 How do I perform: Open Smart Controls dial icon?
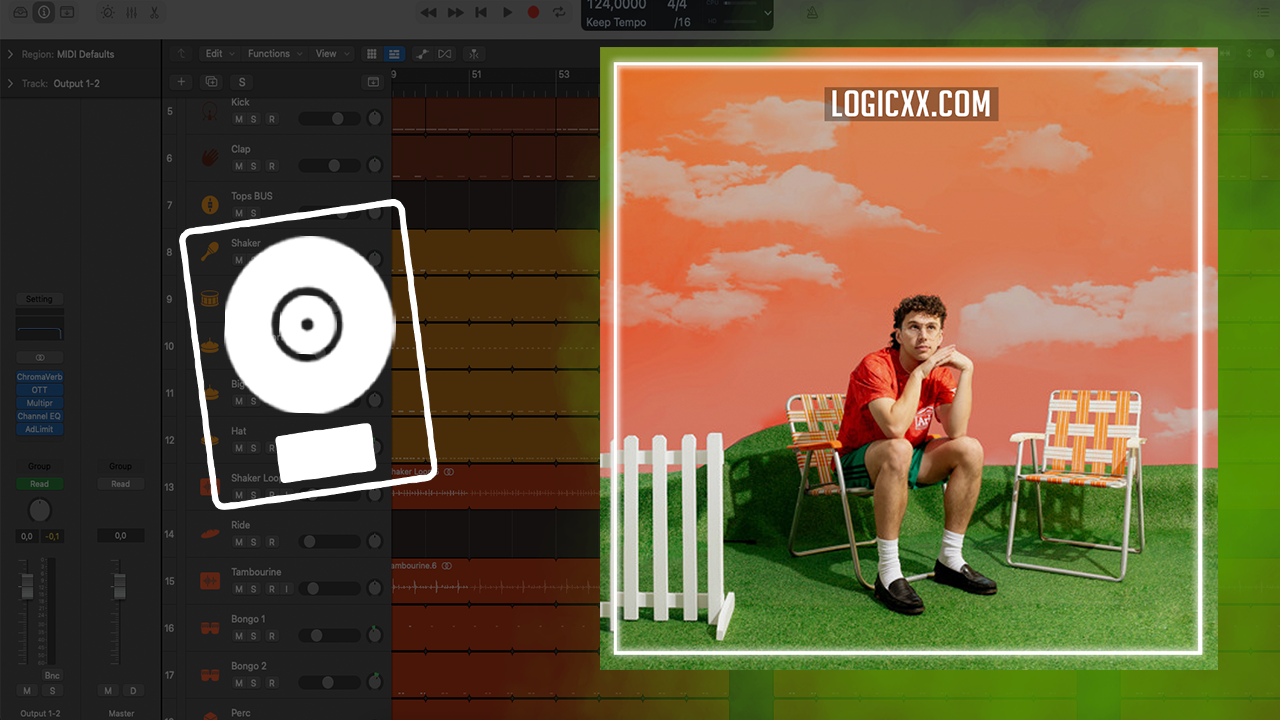(107, 12)
